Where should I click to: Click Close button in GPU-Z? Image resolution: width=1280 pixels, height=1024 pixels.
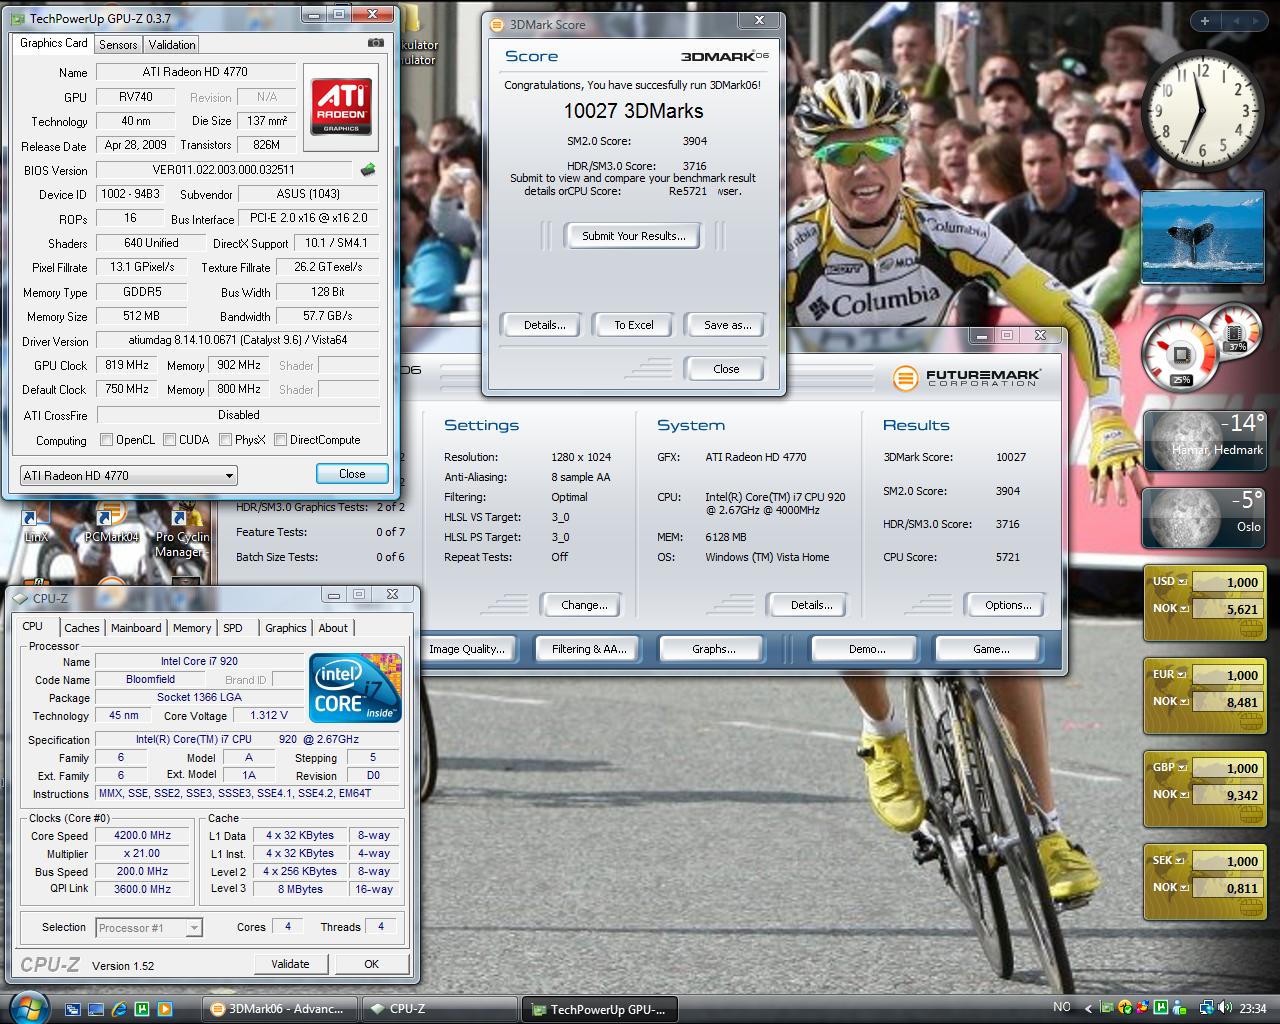(352, 474)
